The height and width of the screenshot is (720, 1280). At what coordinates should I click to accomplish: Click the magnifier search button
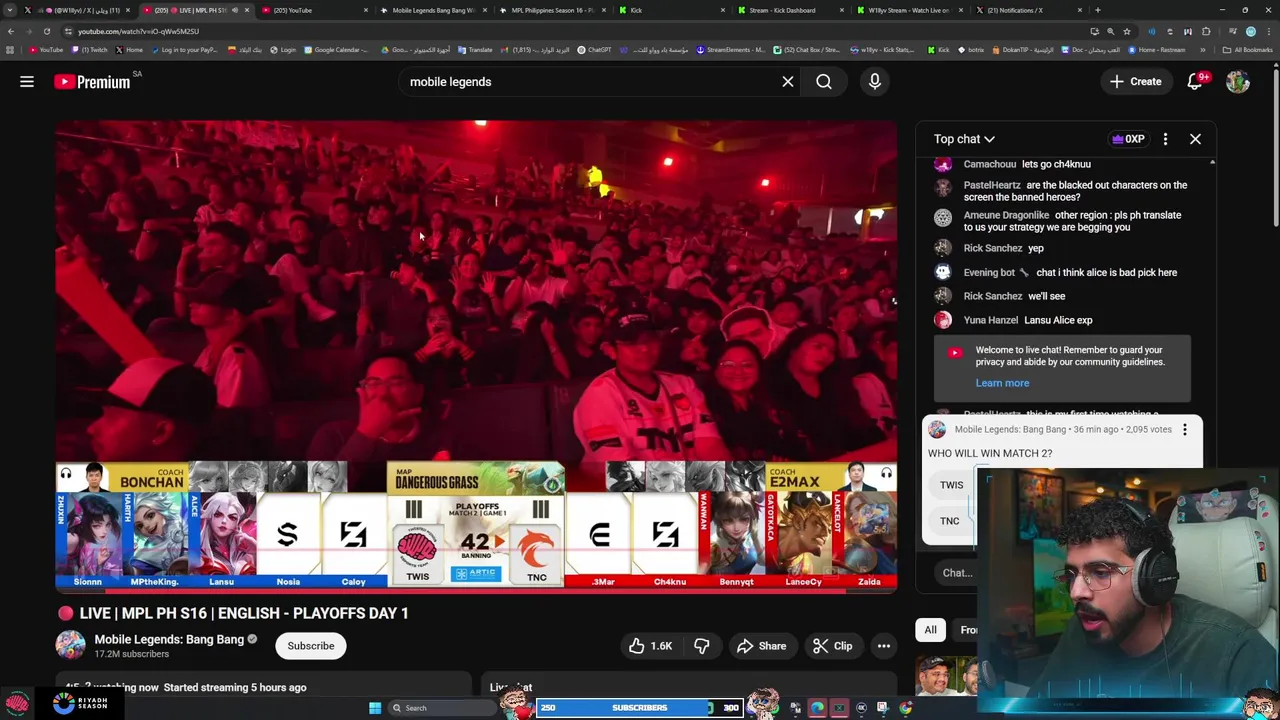coord(824,82)
